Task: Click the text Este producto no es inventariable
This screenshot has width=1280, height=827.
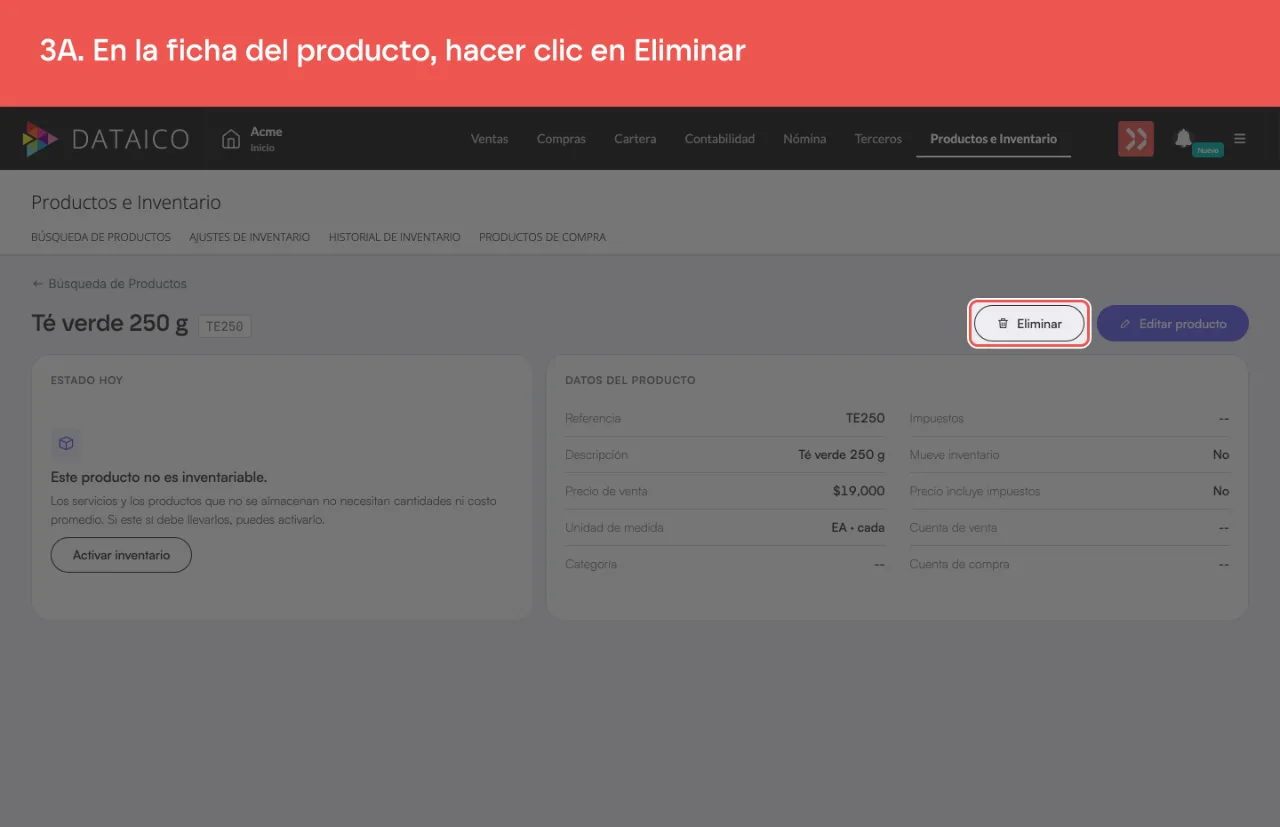Action: (x=159, y=478)
